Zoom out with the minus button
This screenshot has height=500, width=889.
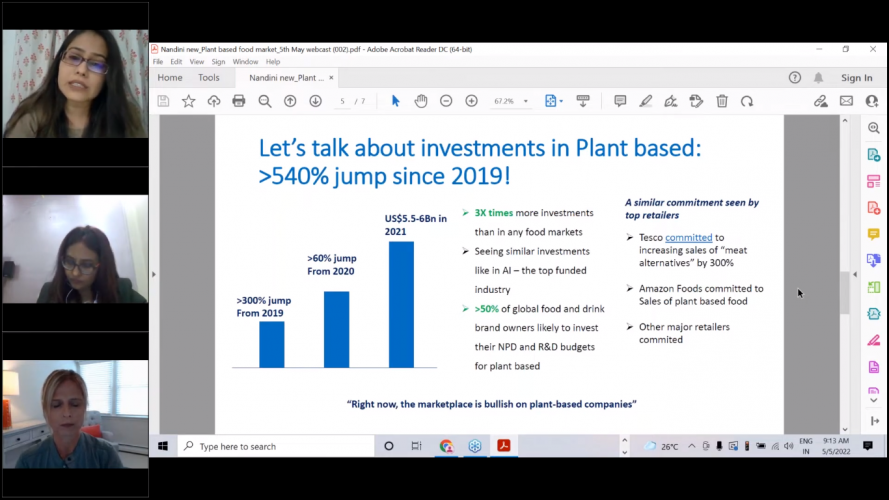point(446,101)
